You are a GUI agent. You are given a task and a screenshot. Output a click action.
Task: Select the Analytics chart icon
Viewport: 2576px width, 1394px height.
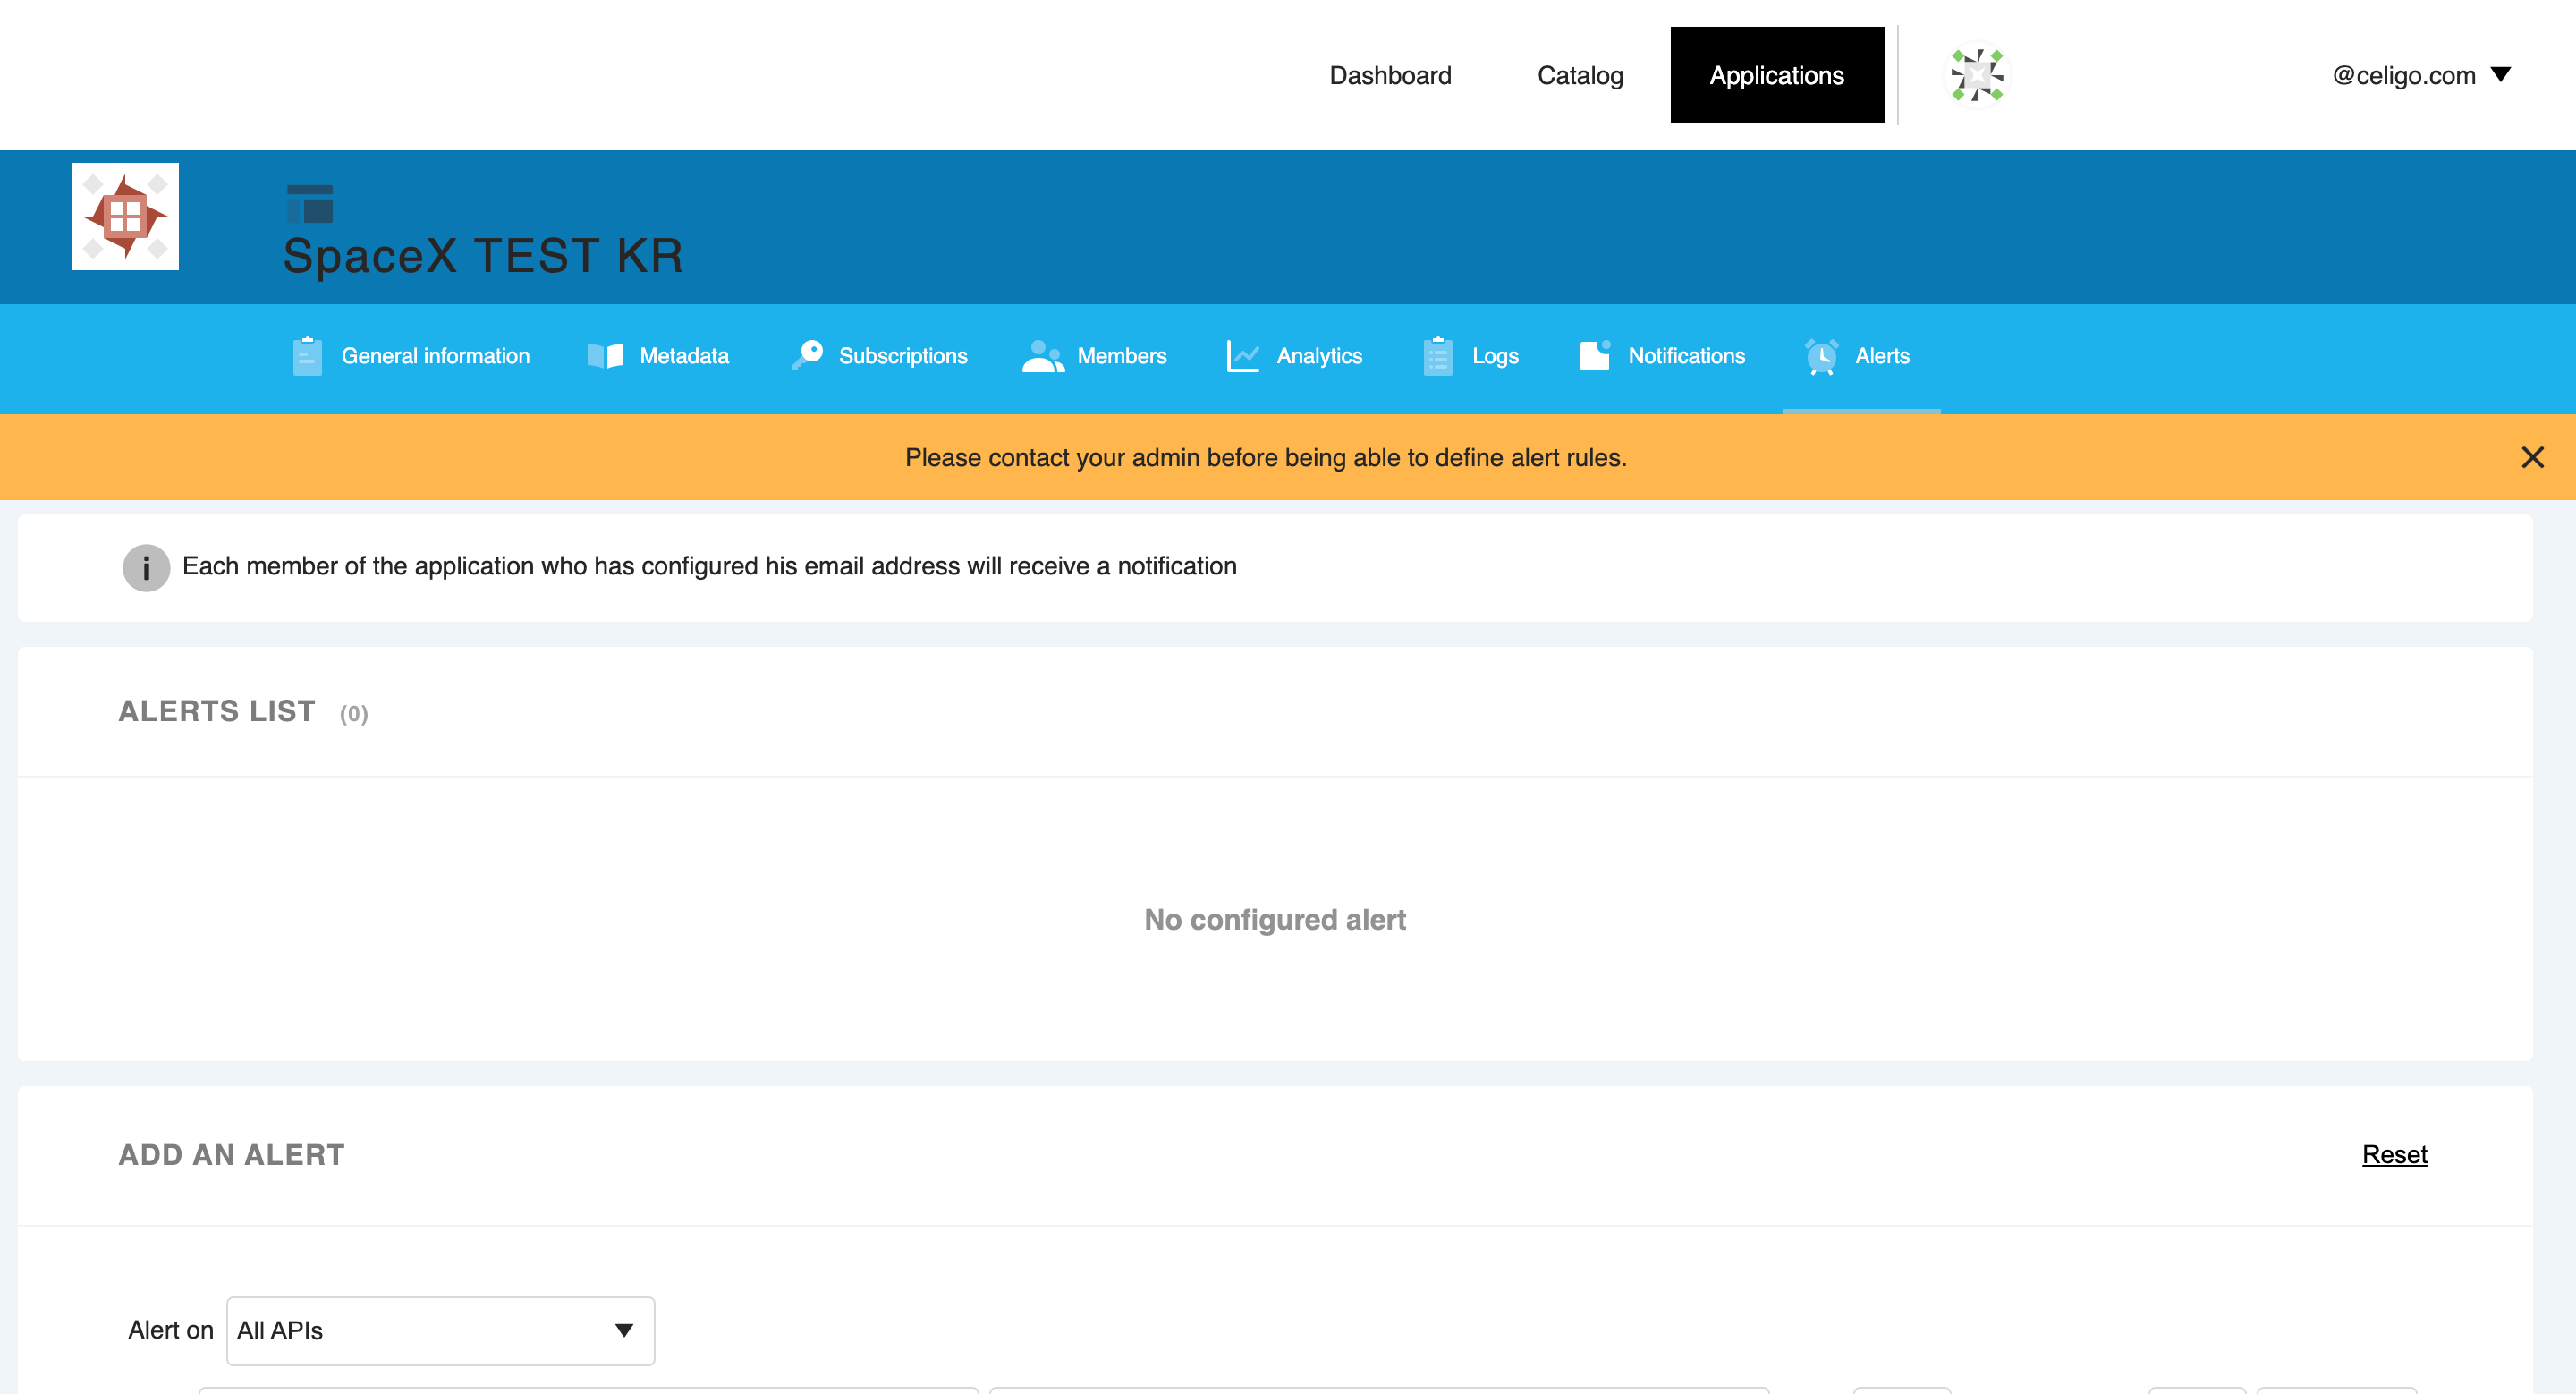pyautogui.click(x=1242, y=356)
